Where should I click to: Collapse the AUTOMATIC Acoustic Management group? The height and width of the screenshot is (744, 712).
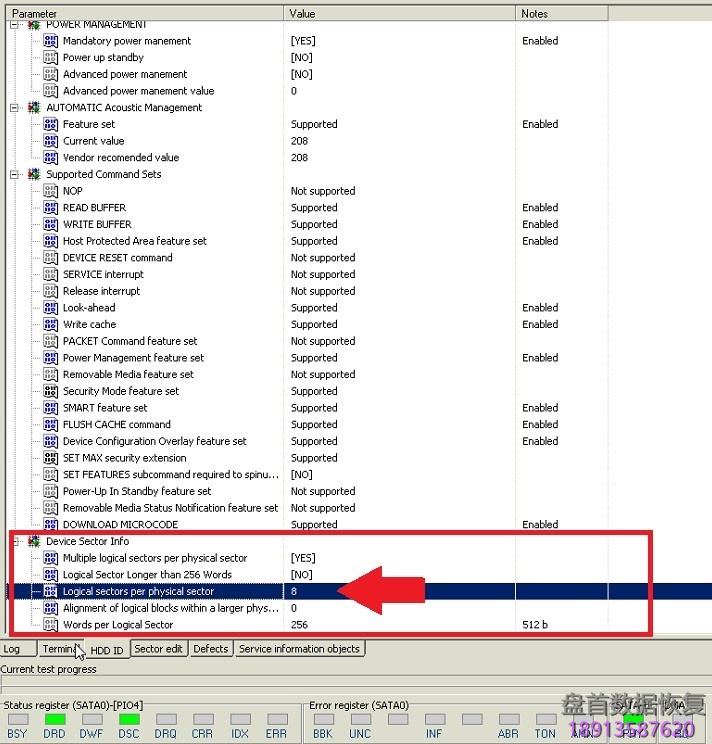pyautogui.click(x=15, y=108)
